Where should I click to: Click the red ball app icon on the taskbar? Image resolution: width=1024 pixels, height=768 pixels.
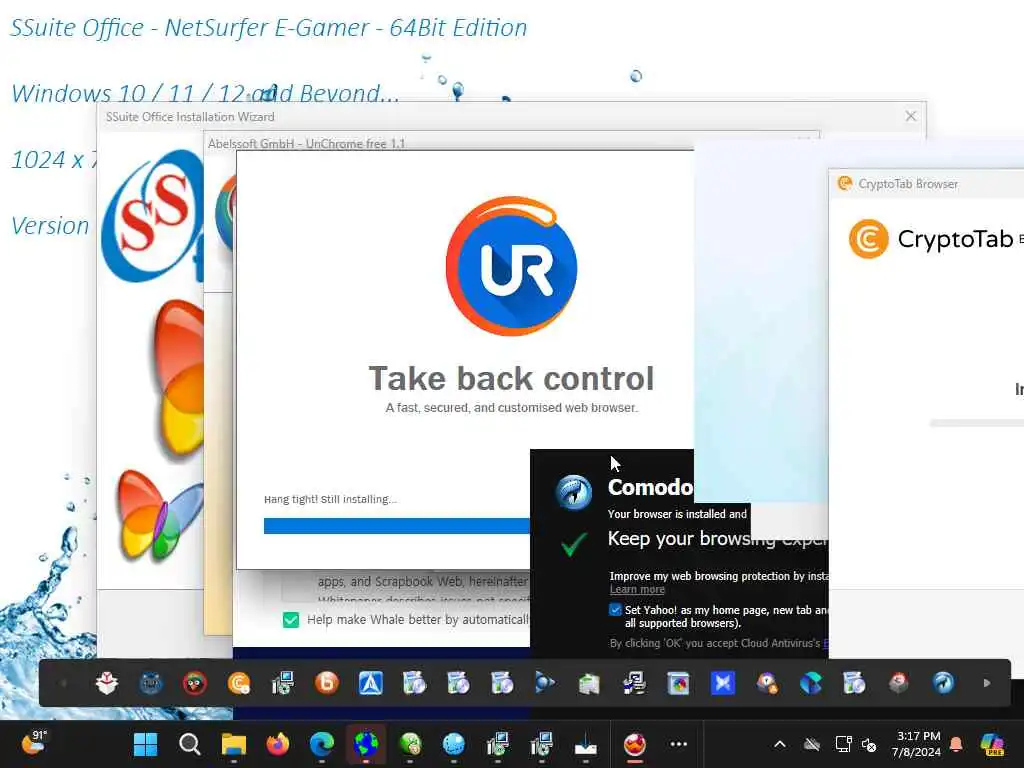point(634,744)
